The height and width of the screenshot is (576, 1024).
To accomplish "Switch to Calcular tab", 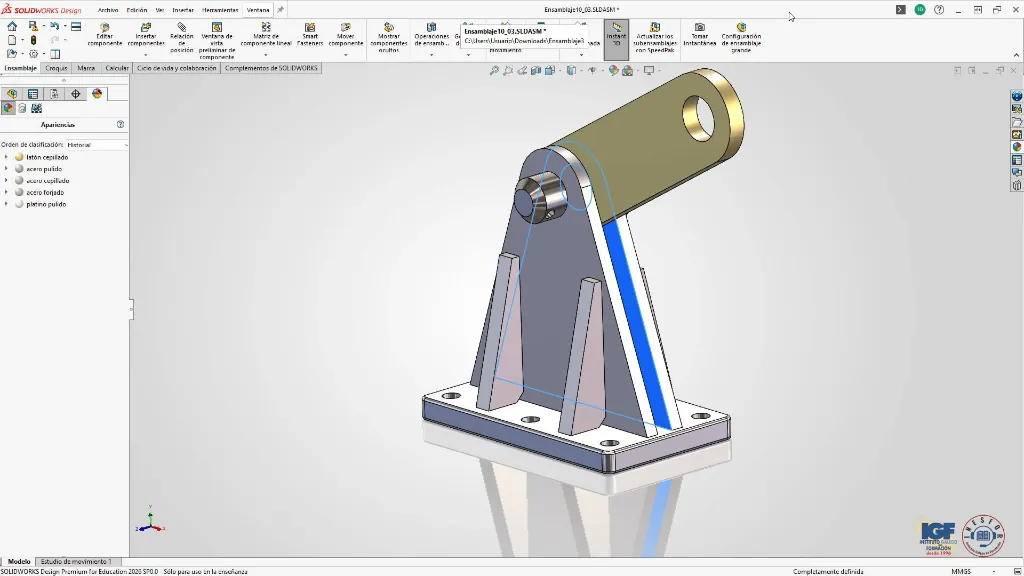I will pyautogui.click(x=117, y=68).
